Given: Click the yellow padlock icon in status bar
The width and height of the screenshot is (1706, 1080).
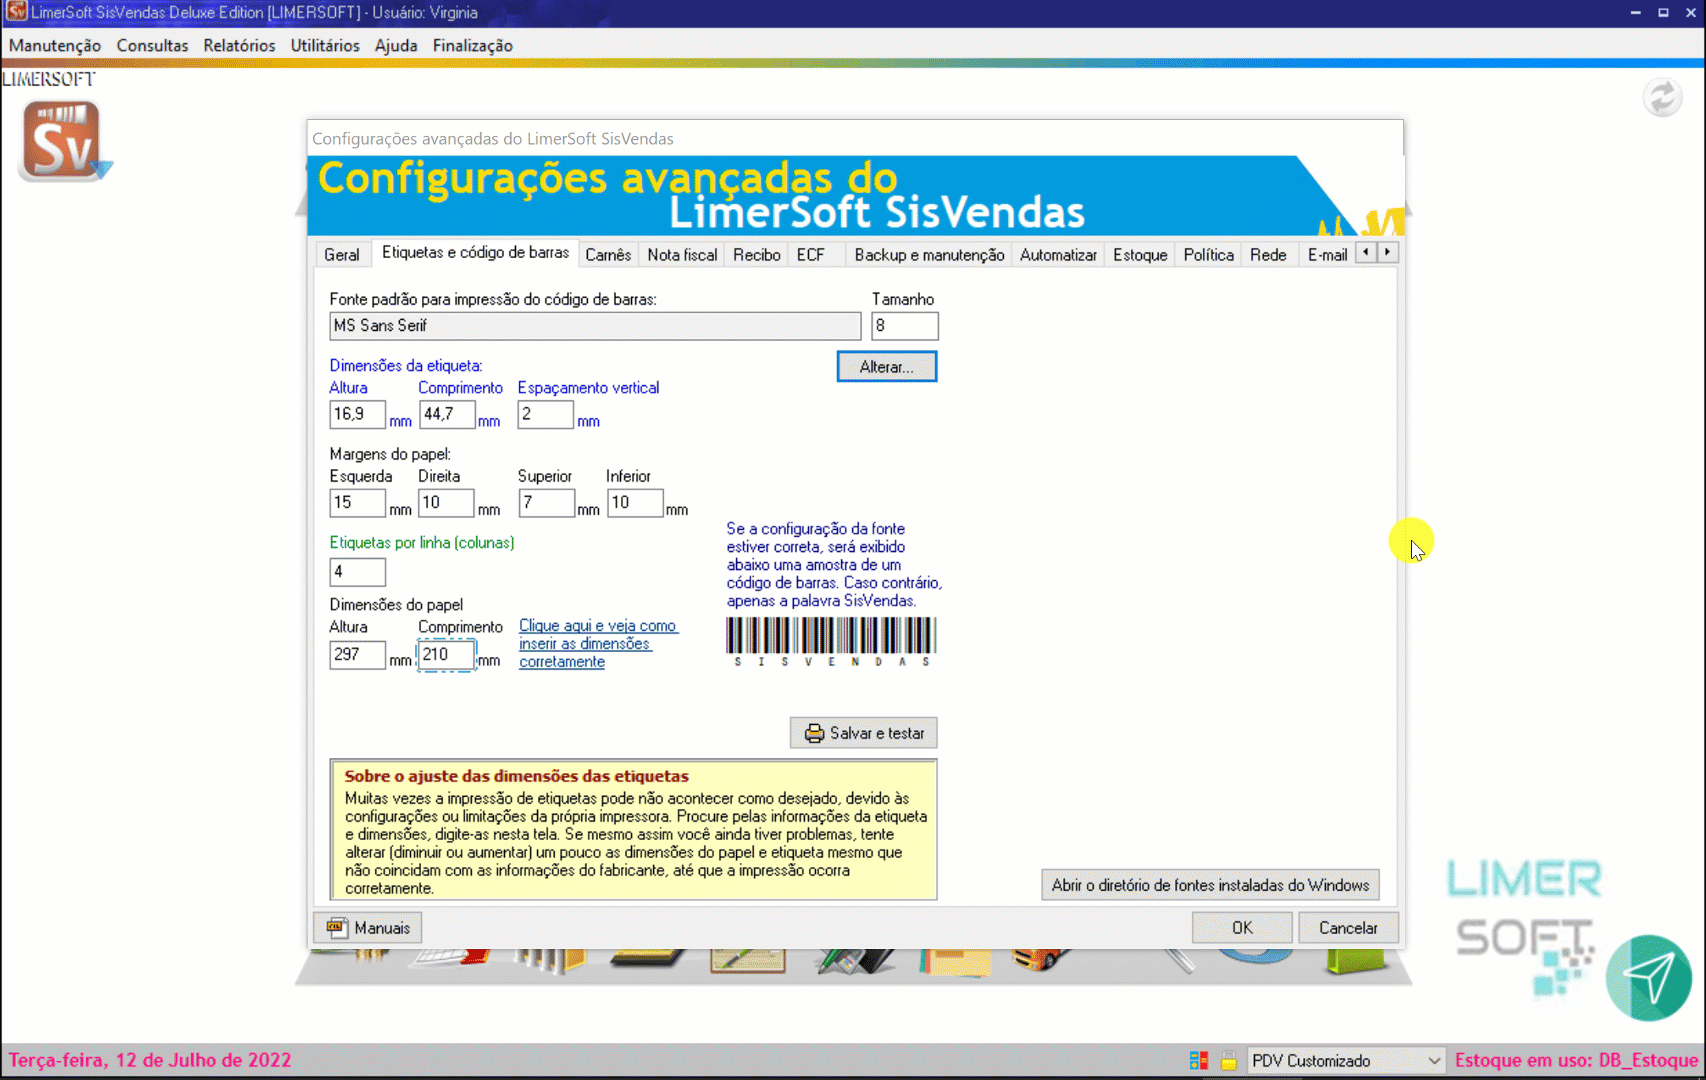Looking at the screenshot, I should point(1229,1061).
